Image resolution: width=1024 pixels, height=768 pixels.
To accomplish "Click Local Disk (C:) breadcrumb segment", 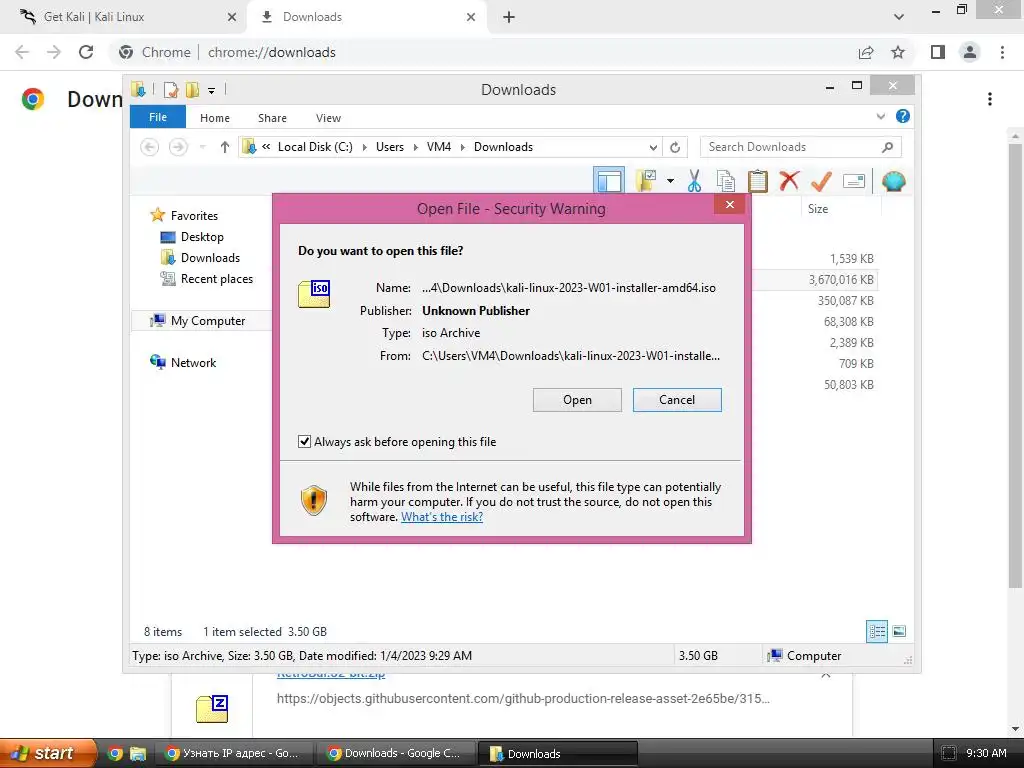I will pyautogui.click(x=315, y=147).
